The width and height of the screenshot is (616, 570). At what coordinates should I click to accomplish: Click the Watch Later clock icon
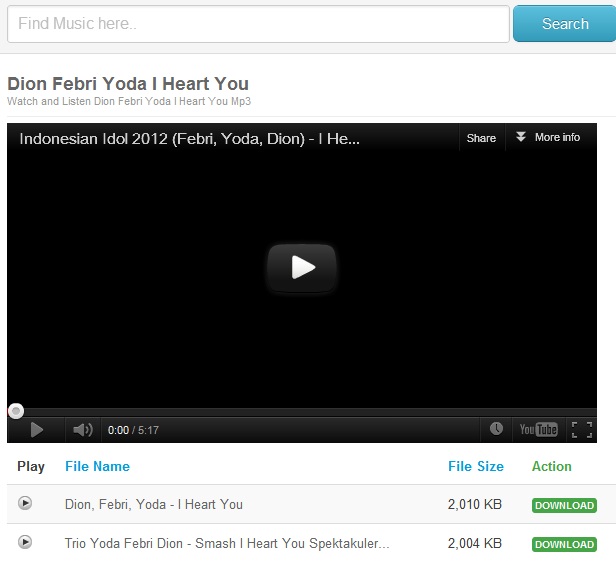pos(496,429)
